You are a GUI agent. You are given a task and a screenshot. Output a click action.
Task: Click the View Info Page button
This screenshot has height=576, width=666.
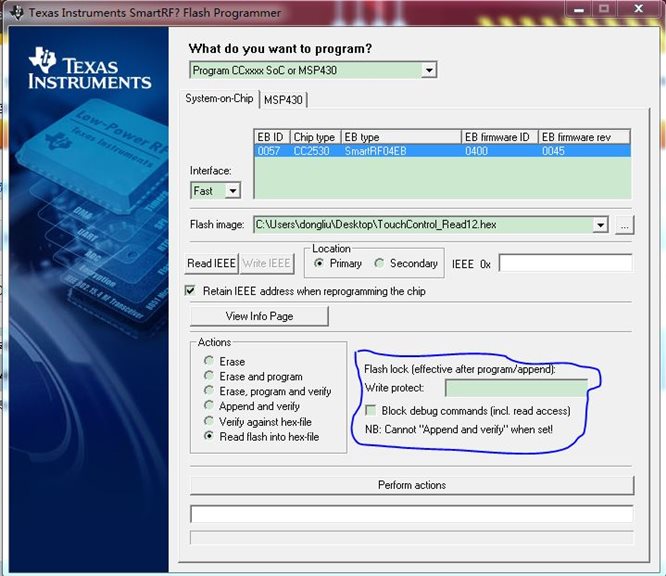click(259, 316)
